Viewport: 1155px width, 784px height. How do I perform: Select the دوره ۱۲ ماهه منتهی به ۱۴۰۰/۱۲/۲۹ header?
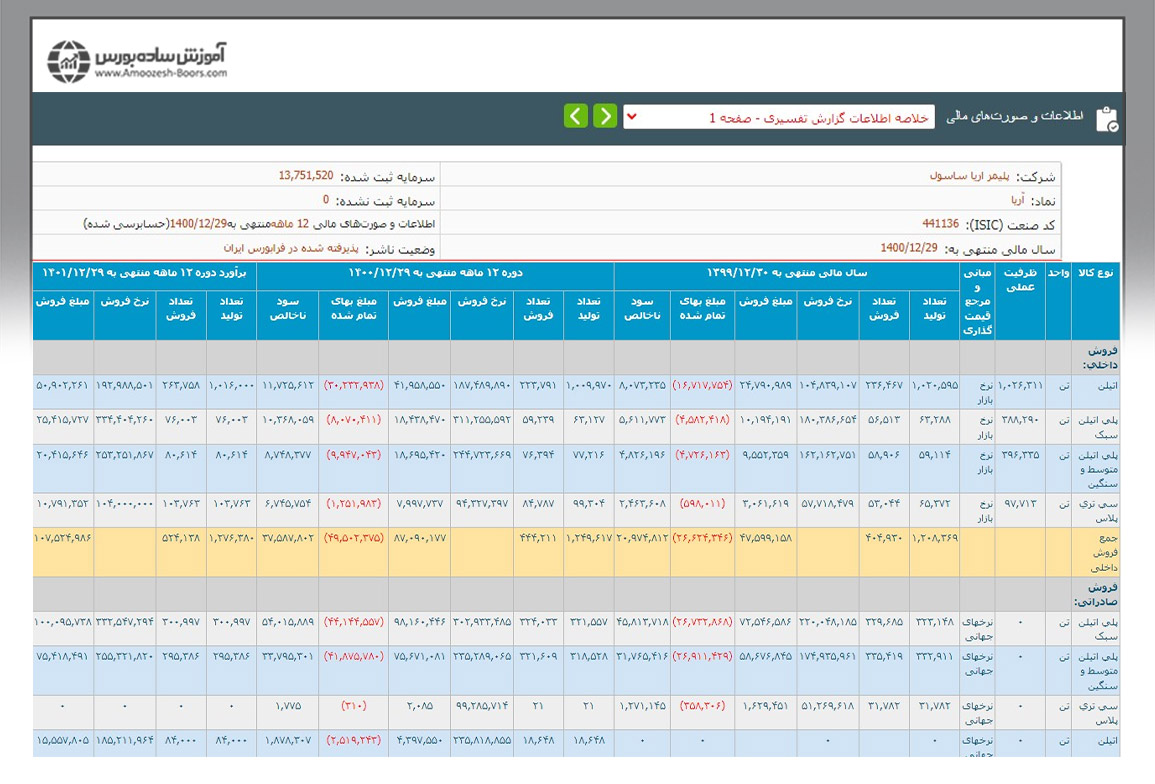pos(435,272)
